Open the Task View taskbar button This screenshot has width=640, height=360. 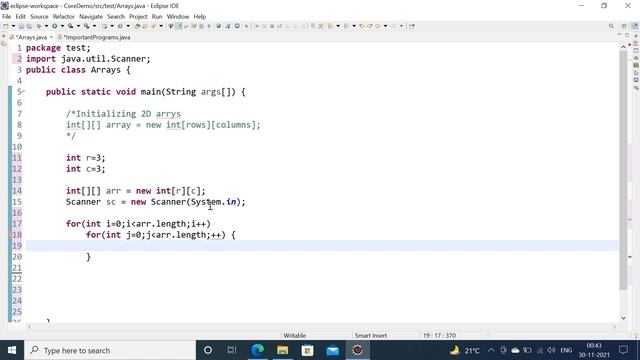point(232,350)
